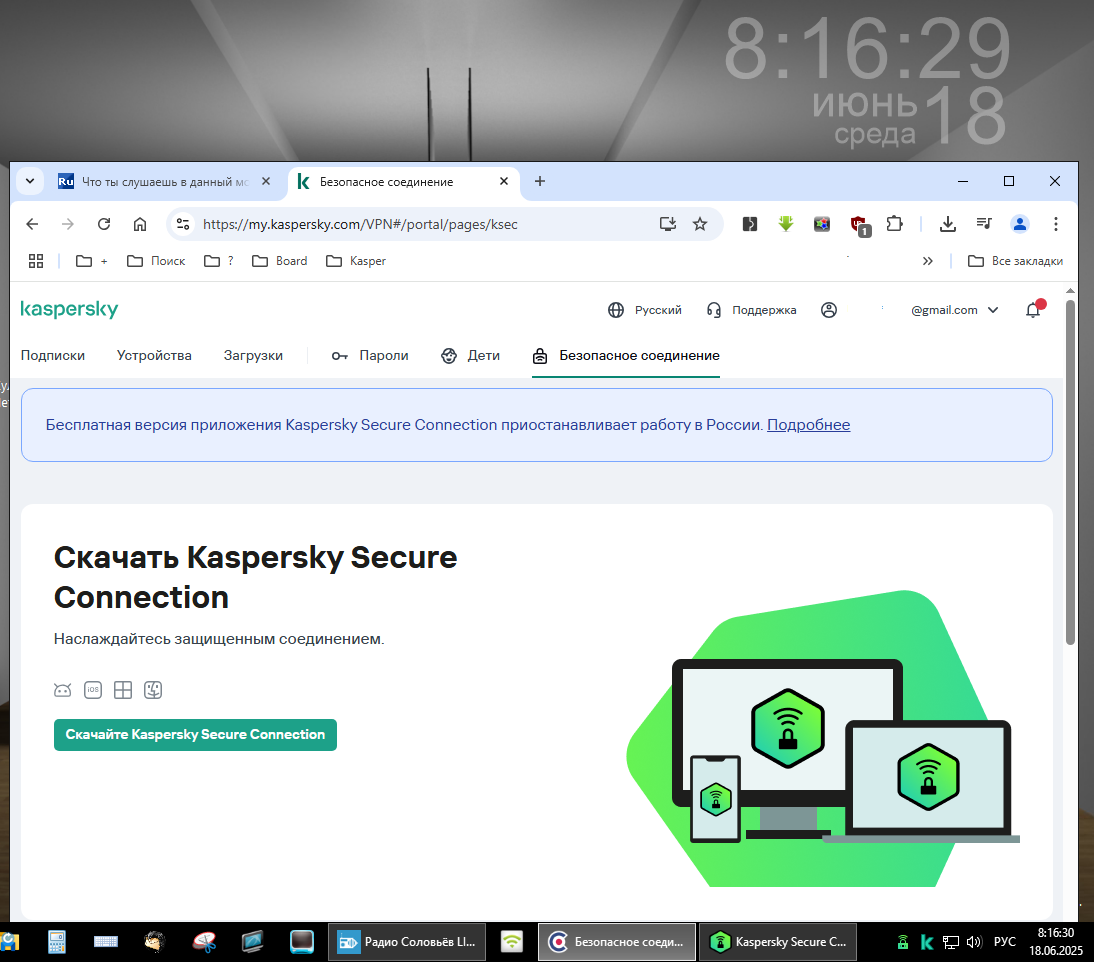Go back using the browser back arrow
This screenshot has height=962, width=1094.
coord(32,224)
